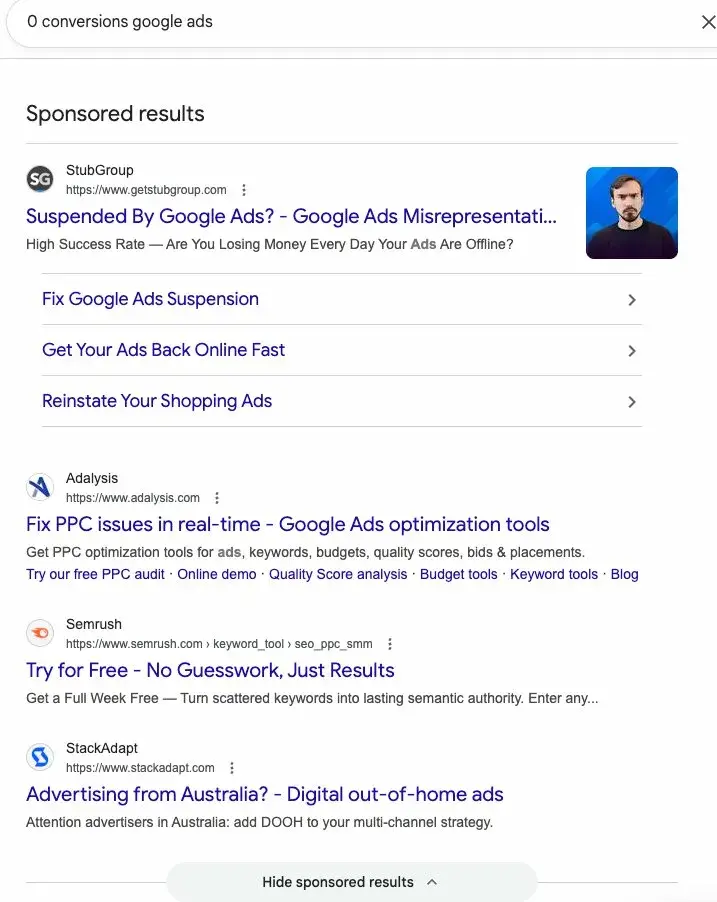Open the three-dot menu next to StackAdapt URL

[x=231, y=767]
